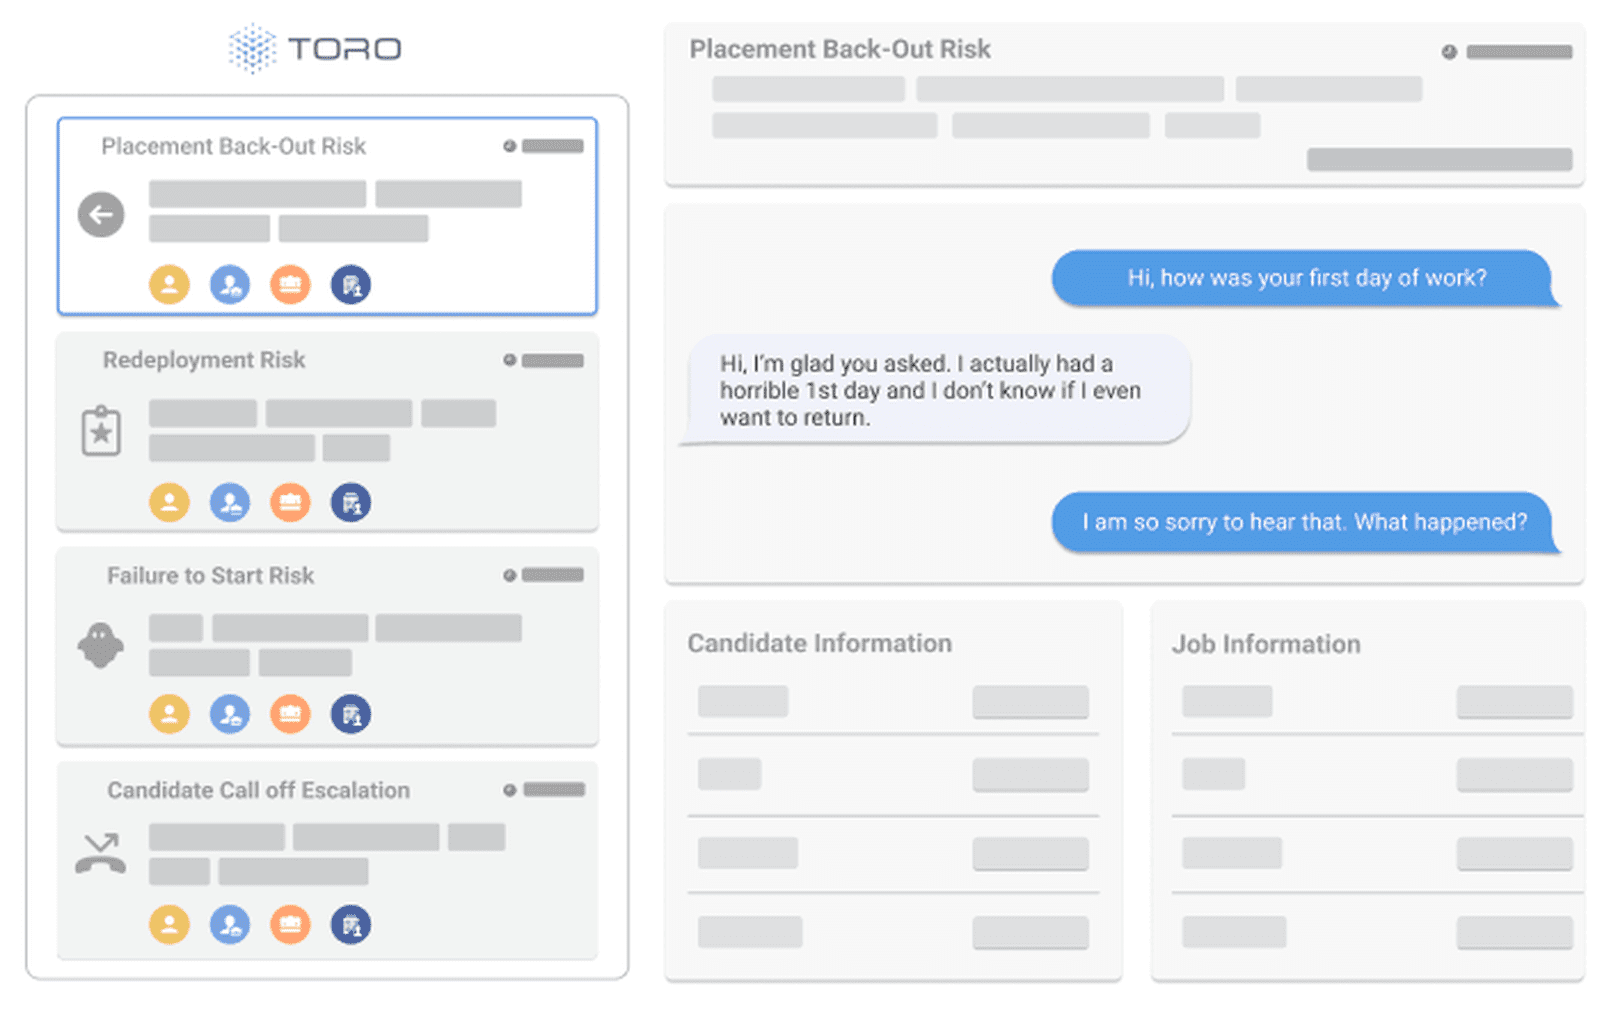Click the Job Information panel heading
1618x1010 pixels.
[1266, 644]
